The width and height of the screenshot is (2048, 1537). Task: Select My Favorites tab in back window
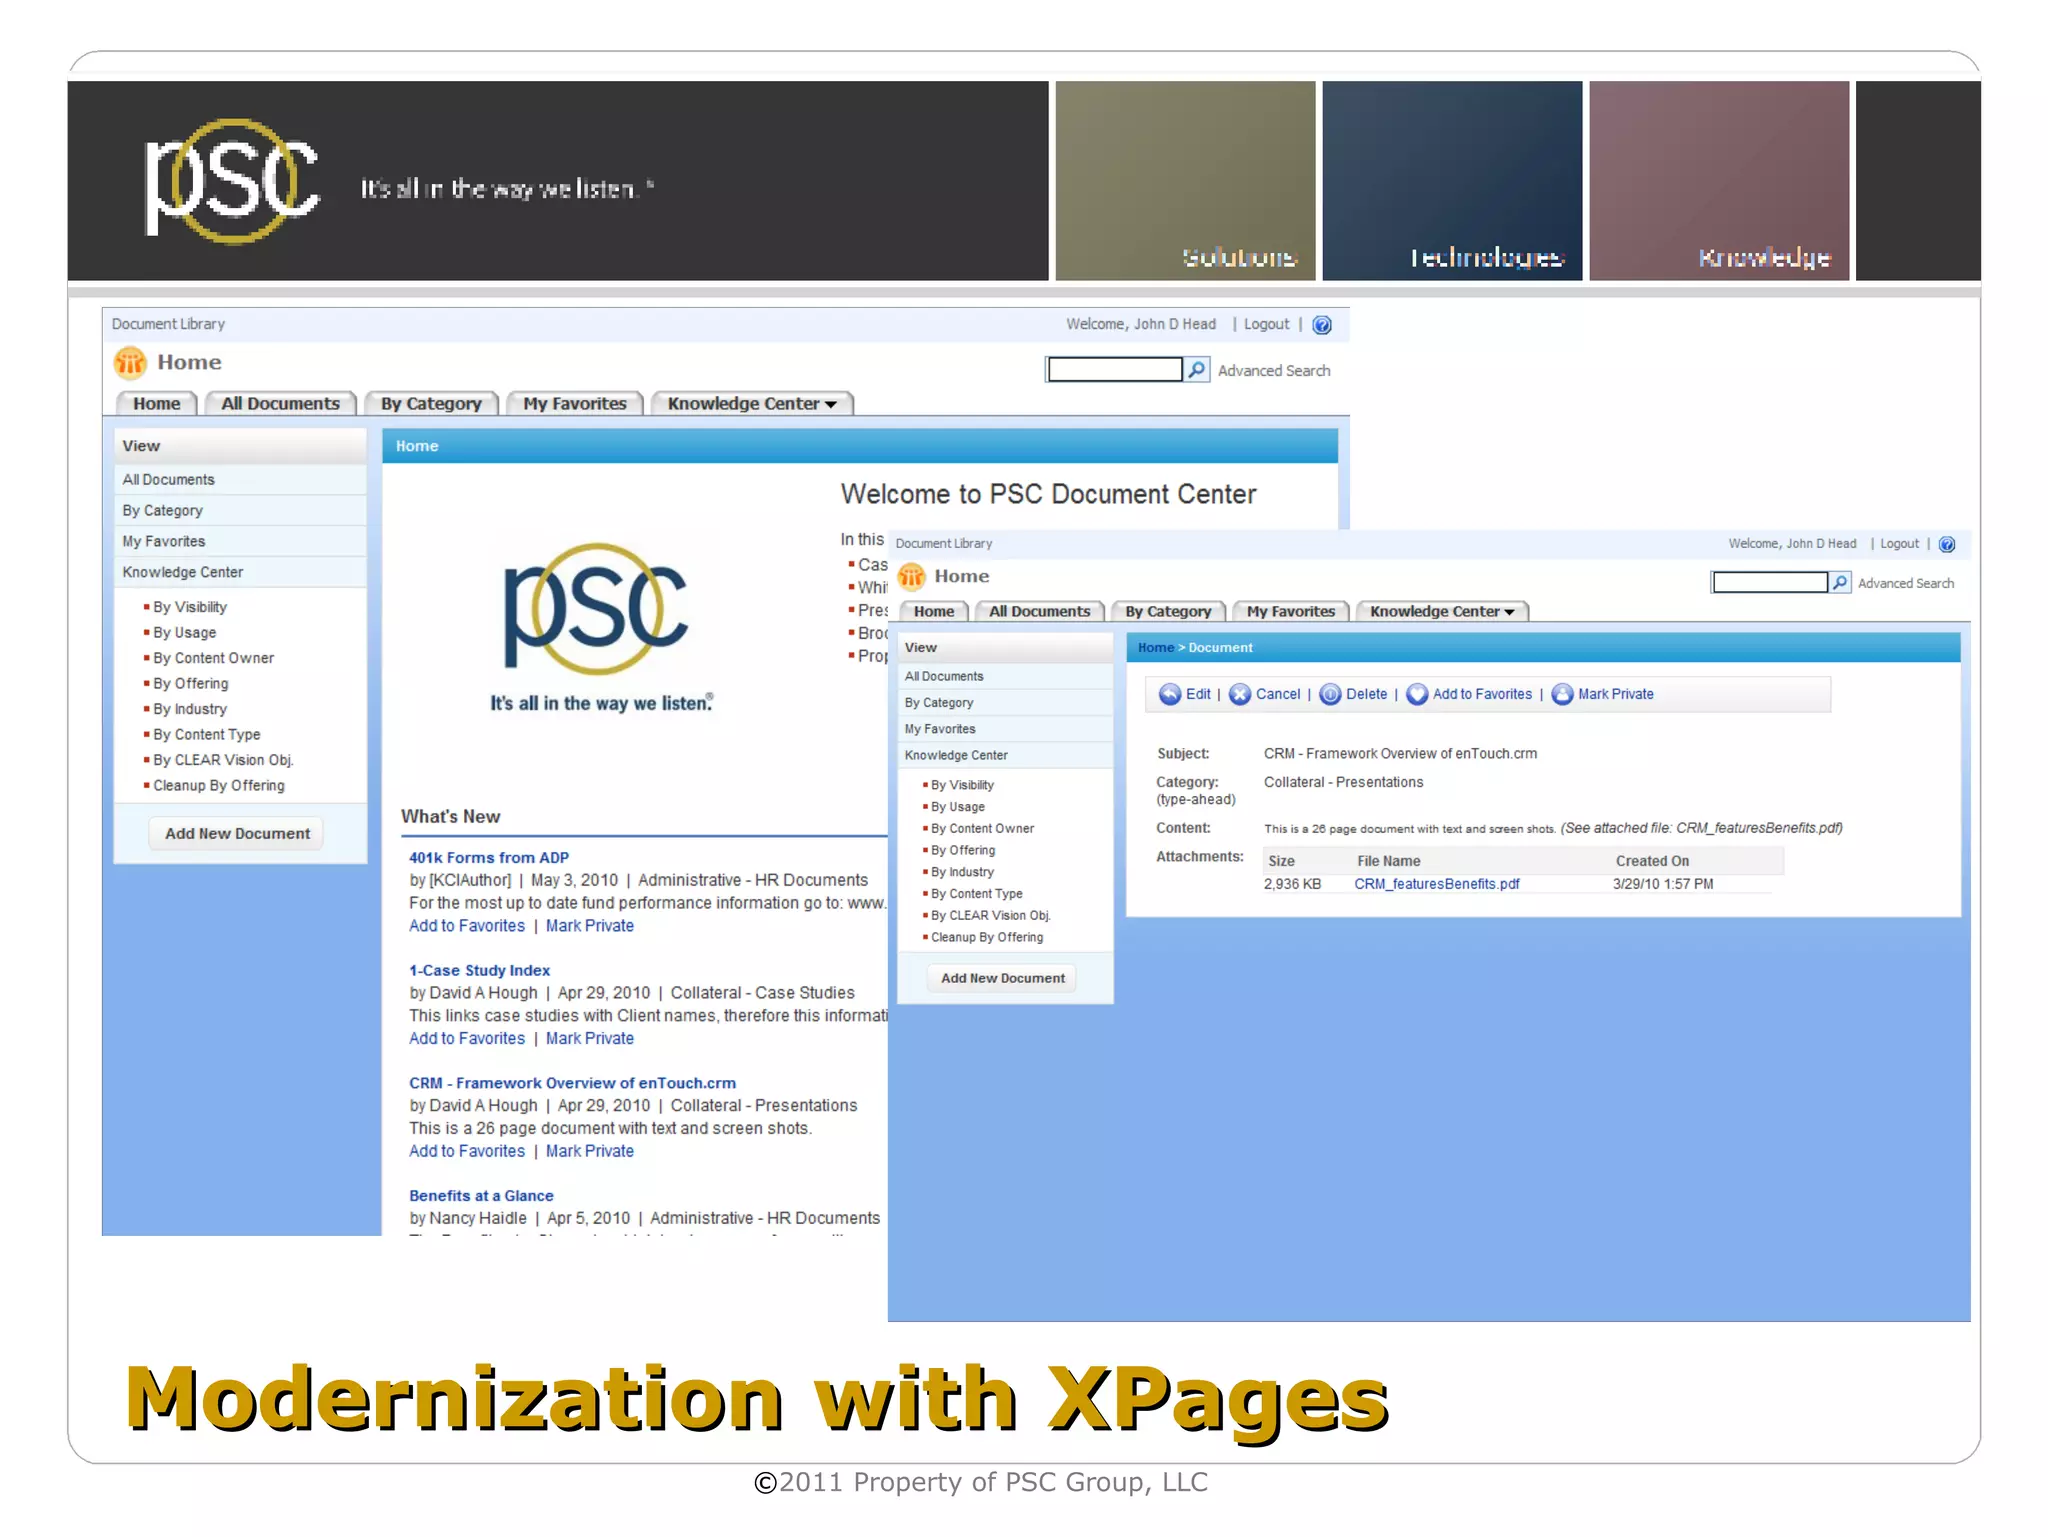[x=575, y=404]
